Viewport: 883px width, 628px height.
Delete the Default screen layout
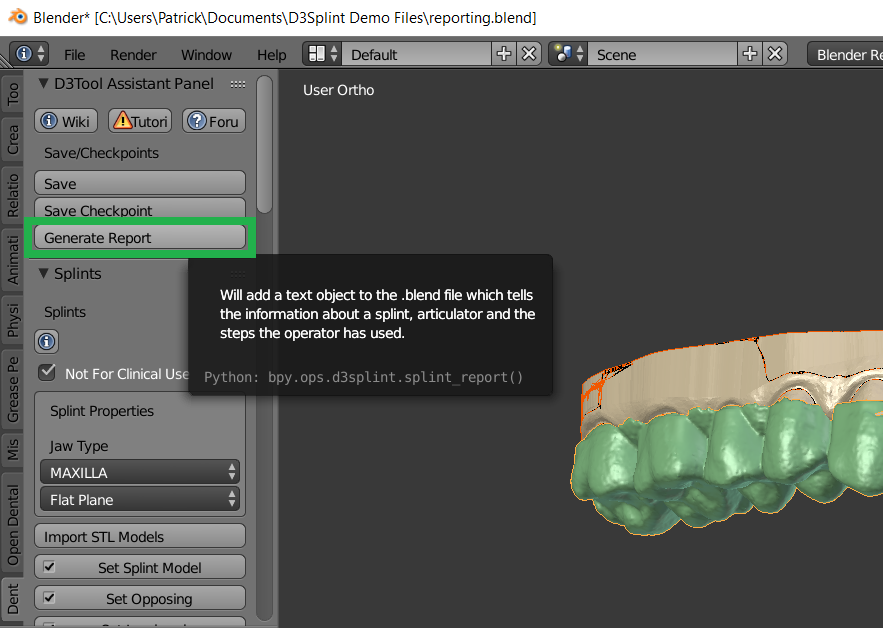click(529, 54)
